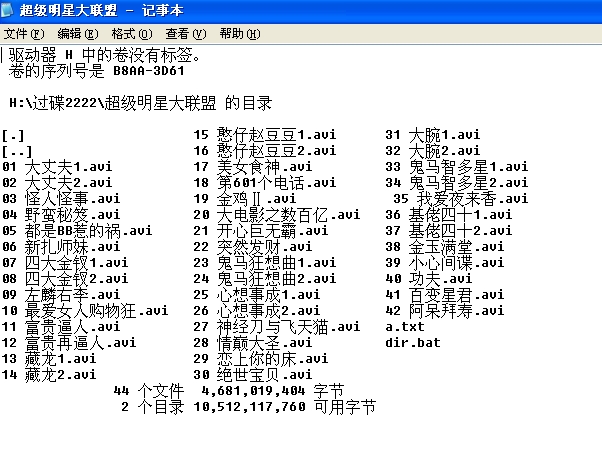Click file name 40 功夫.avi
Screen dimensions: 602x468
[429, 279]
